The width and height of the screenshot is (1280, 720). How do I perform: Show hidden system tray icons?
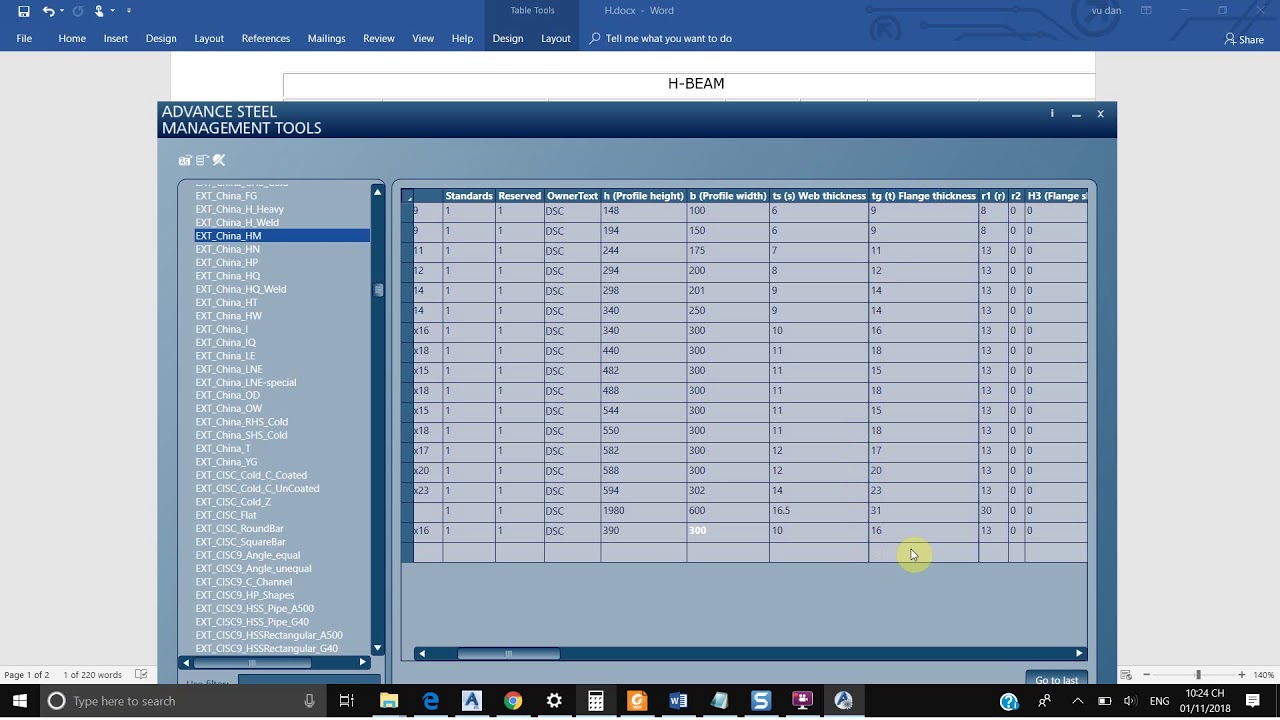pos(1077,701)
